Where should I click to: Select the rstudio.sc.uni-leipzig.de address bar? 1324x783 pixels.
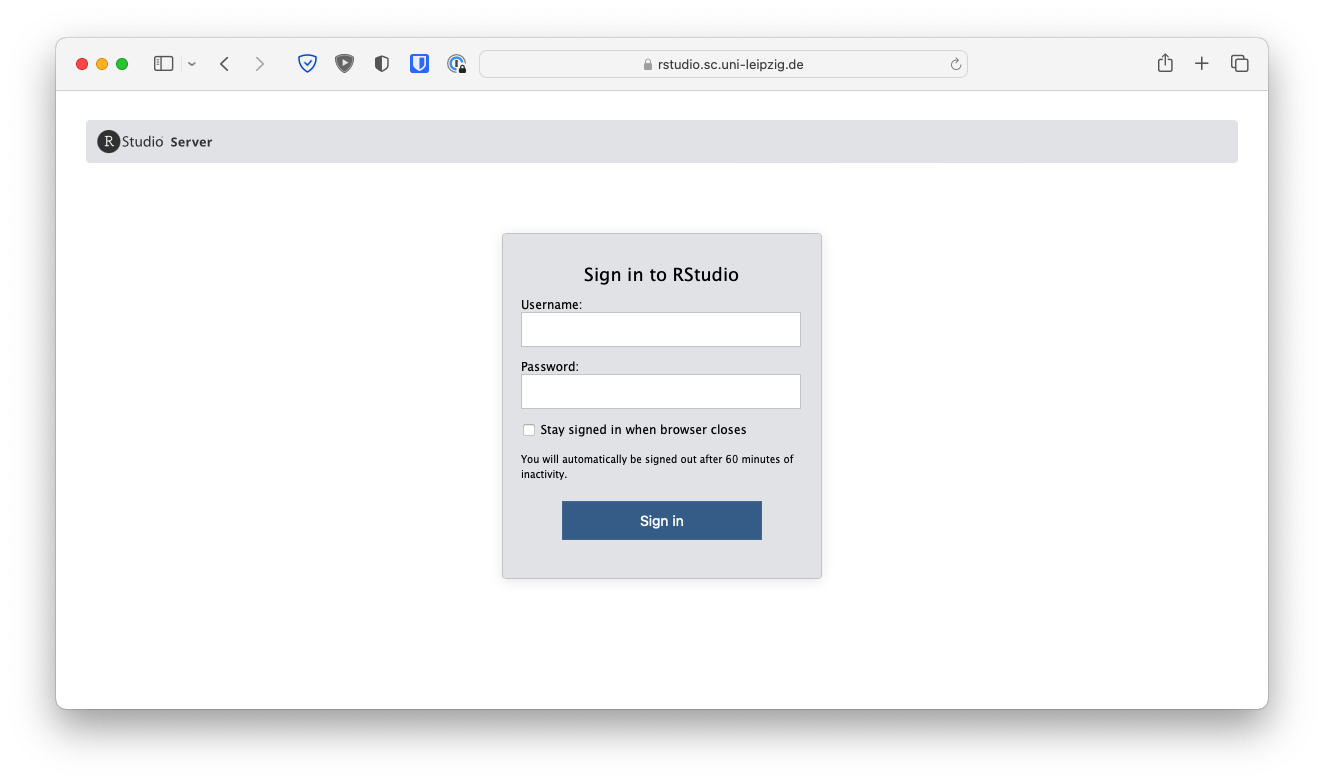pos(723,64)
